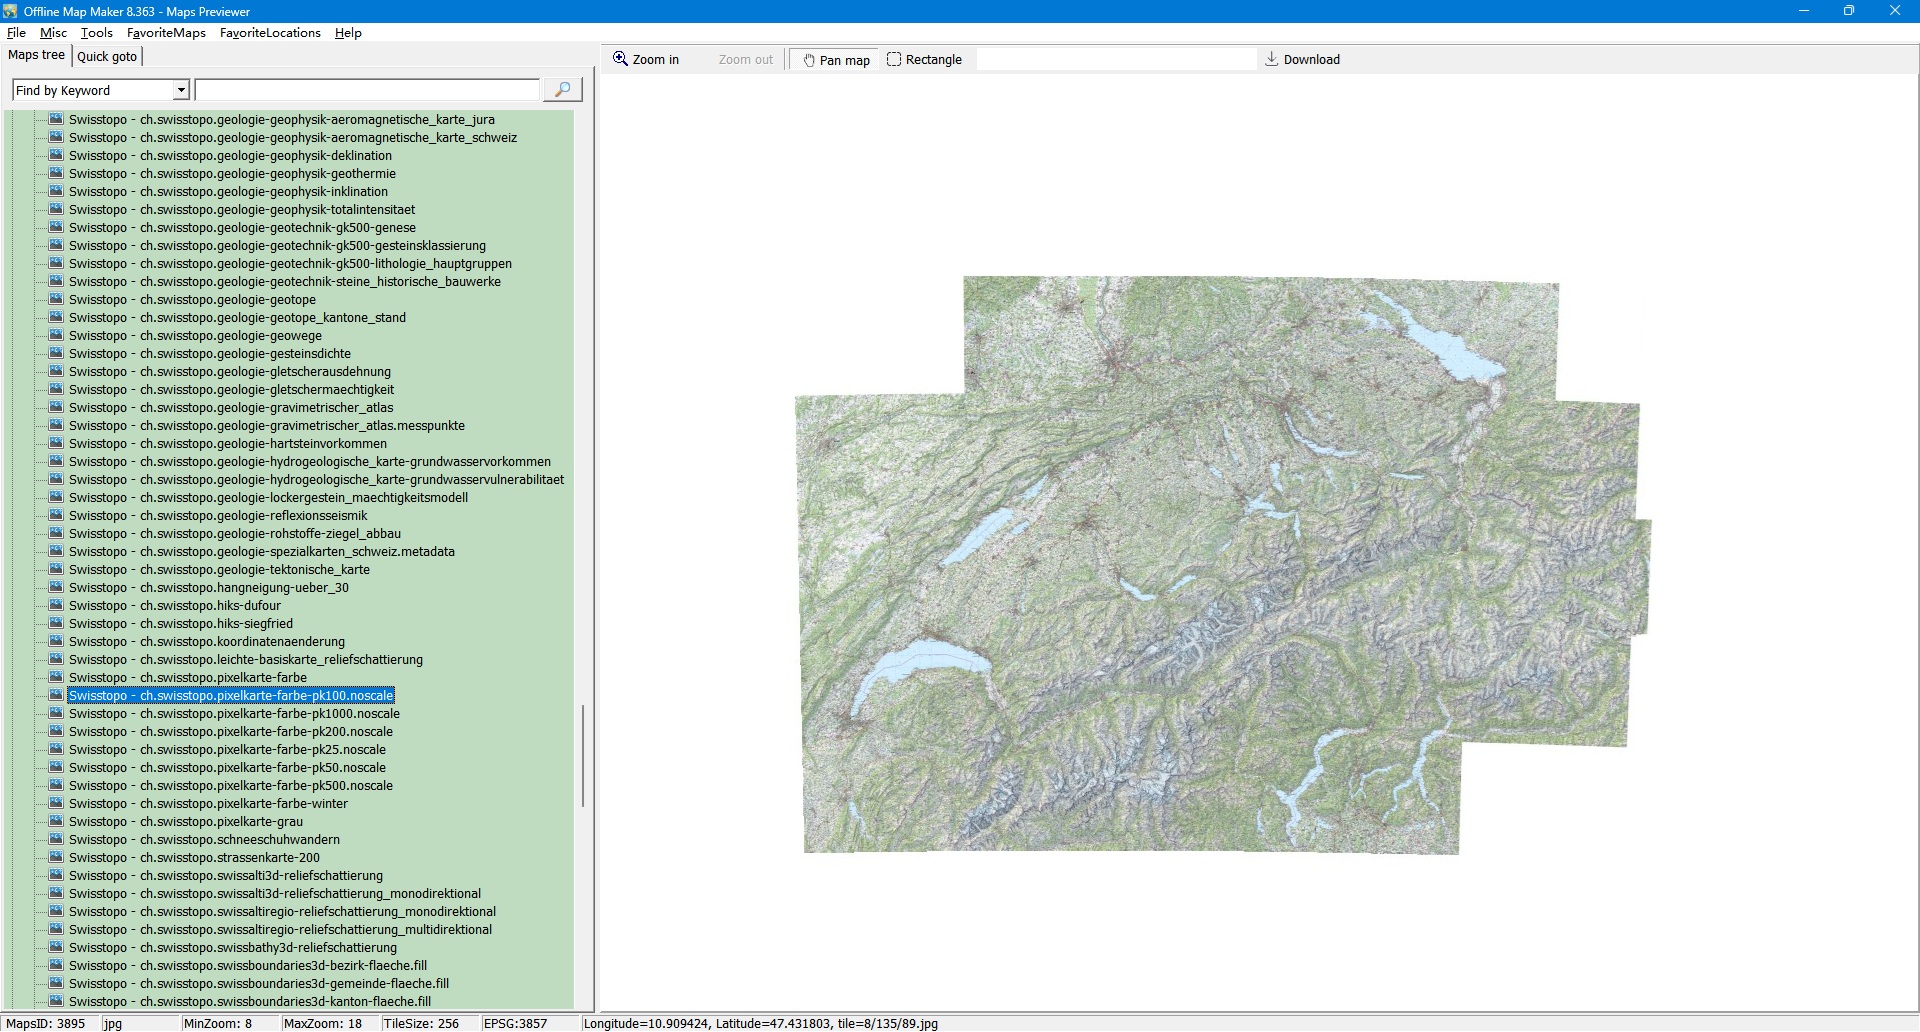Open the FavoriteMaps menu
This screenshot has height=1032, width=1920.
pos(166,33)
